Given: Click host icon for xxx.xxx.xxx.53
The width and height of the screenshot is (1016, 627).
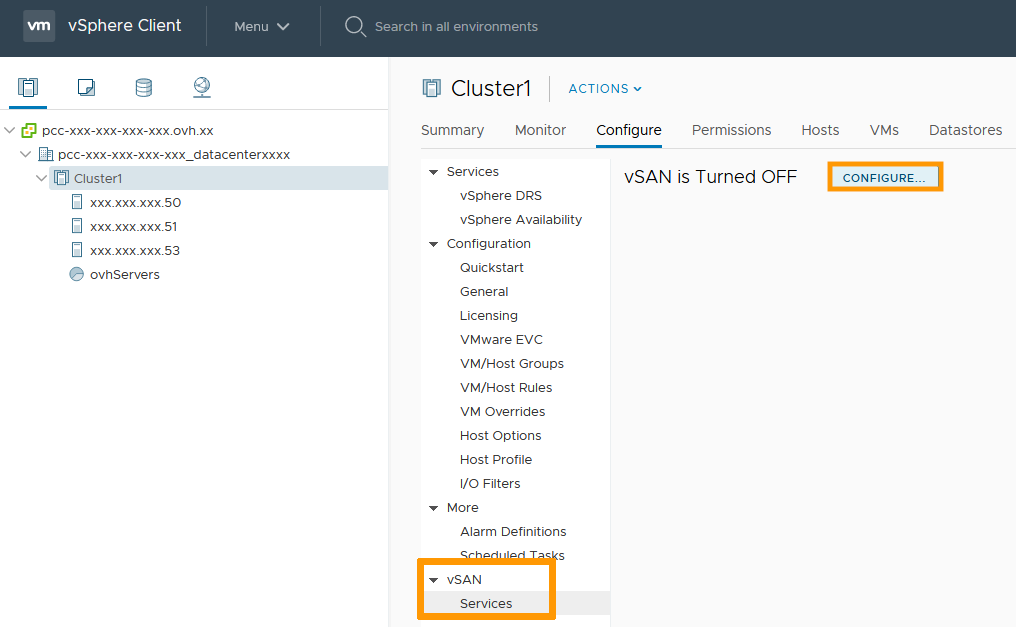Looking at the screenshot, I should click(x=77, y=250).
